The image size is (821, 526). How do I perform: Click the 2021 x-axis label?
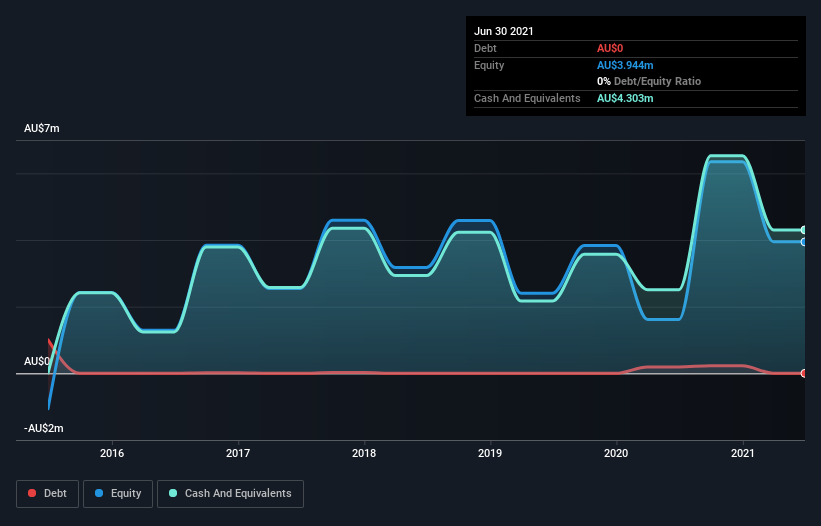[x=742, y=453]
